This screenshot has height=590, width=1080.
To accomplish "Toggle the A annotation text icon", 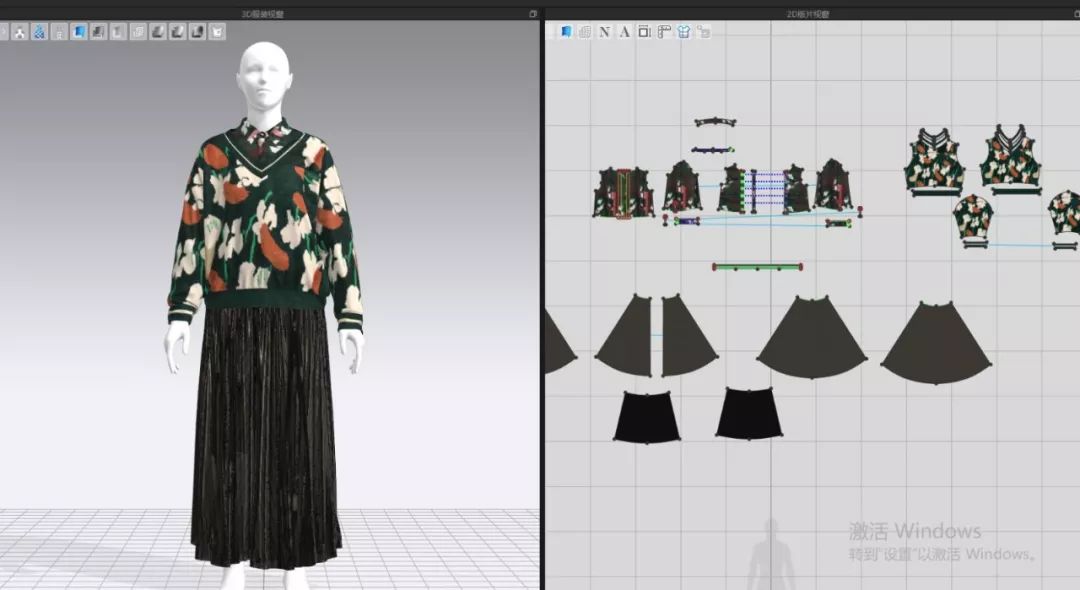I will (x=624, y=32).
